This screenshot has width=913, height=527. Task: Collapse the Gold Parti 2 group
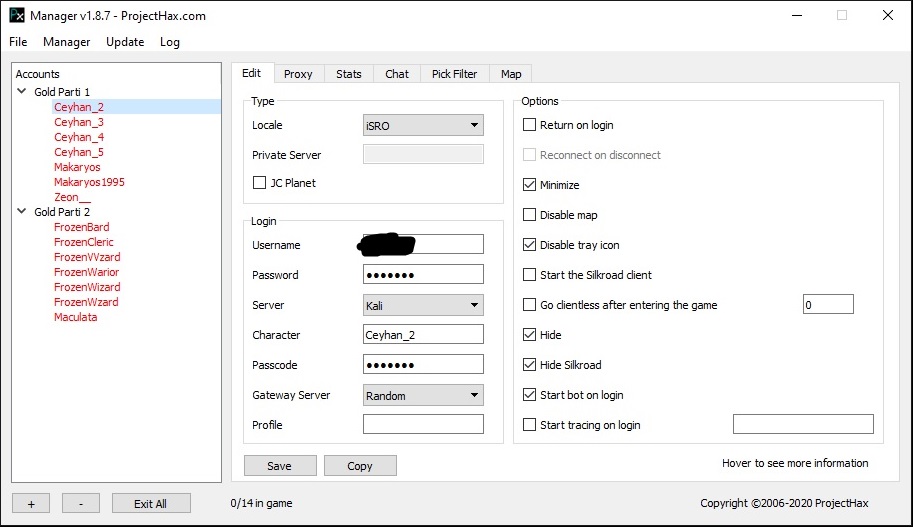point(22,212)
